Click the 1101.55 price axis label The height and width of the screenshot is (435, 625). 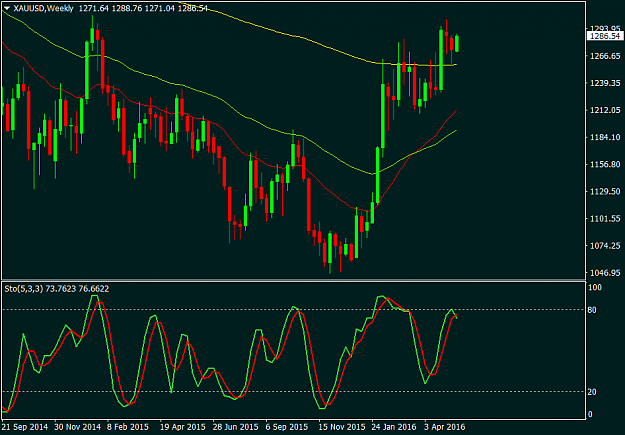point(605,219)
